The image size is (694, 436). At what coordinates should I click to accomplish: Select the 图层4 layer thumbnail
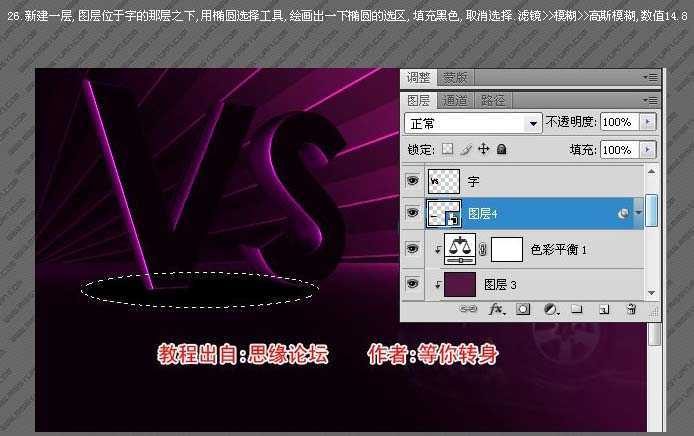[x=443, y=214]
